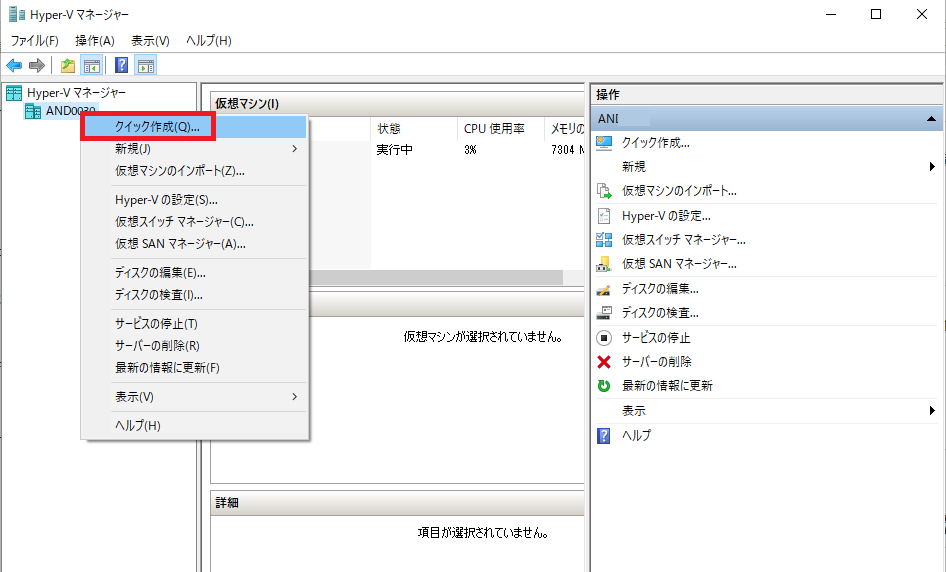Click the red X サーバーの削除 icon

[604, 362]
